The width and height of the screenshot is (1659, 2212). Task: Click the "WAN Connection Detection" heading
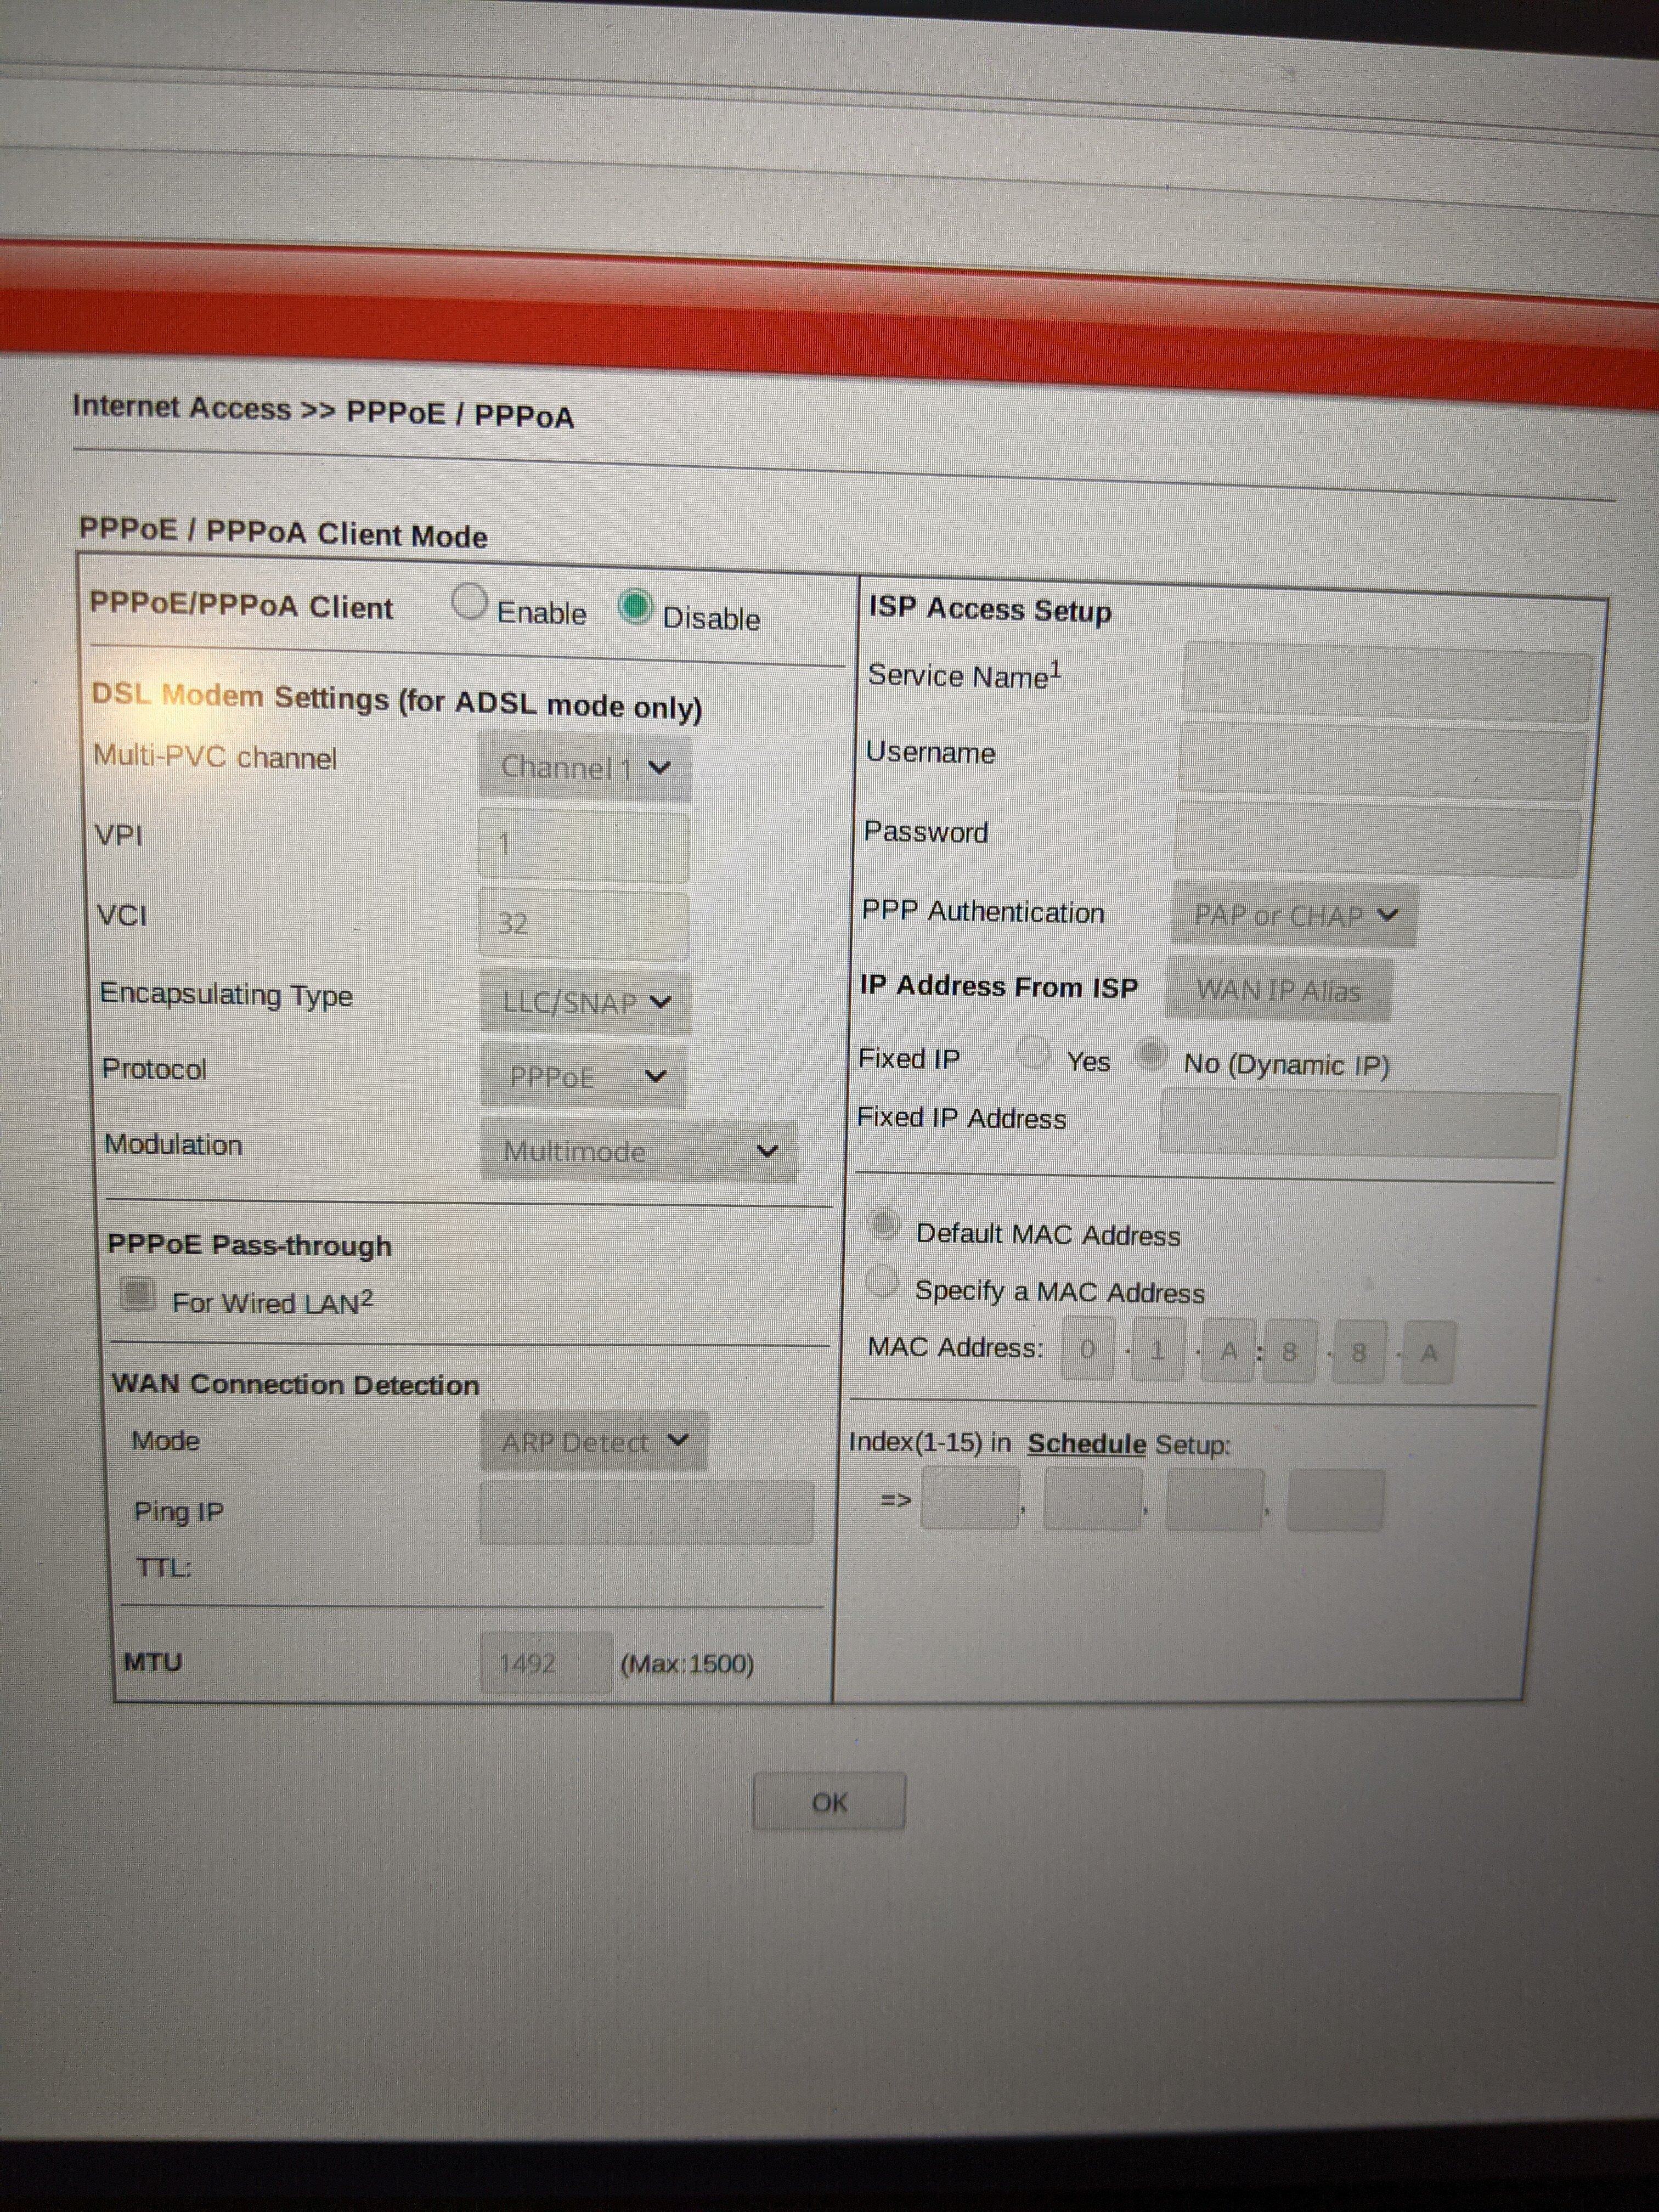(295, 1384)
